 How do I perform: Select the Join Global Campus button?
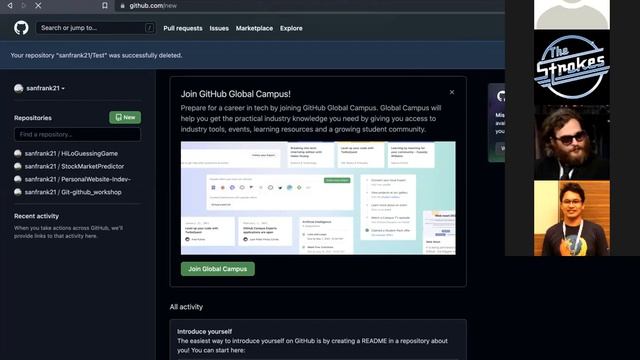(x=218, y=269)
